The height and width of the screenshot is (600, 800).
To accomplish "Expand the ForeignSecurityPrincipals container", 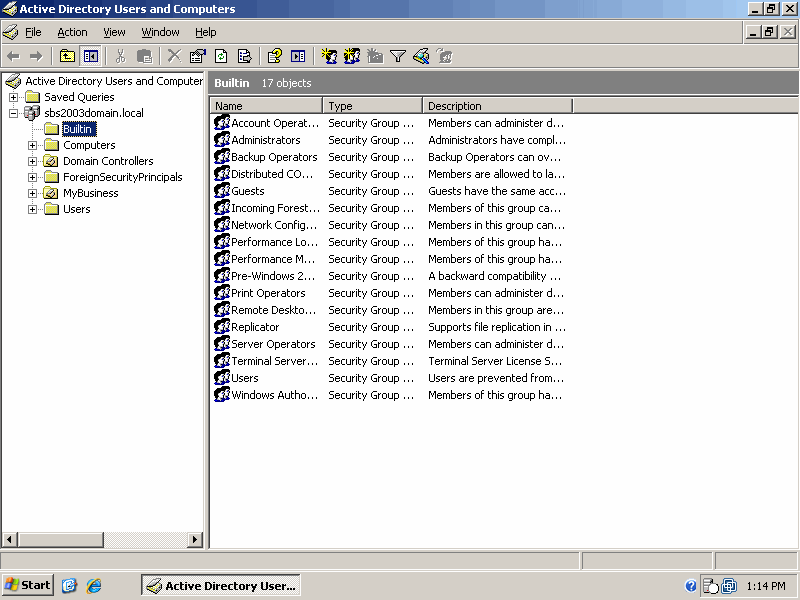I will (x=33, y=178).
